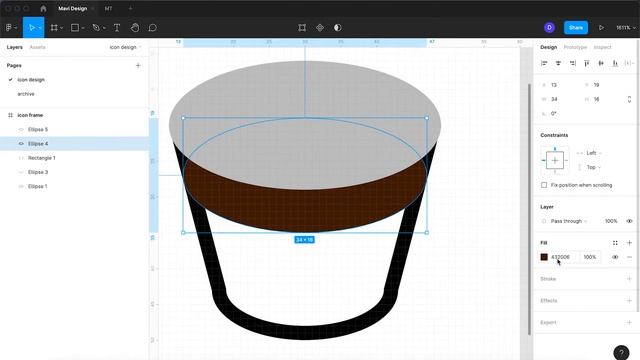Image resolution: width=640 pixels, height=360 pixels.
Task: Click the Edit object icon in toolbar
Action: pyautogui.click(x=302, y=28)
